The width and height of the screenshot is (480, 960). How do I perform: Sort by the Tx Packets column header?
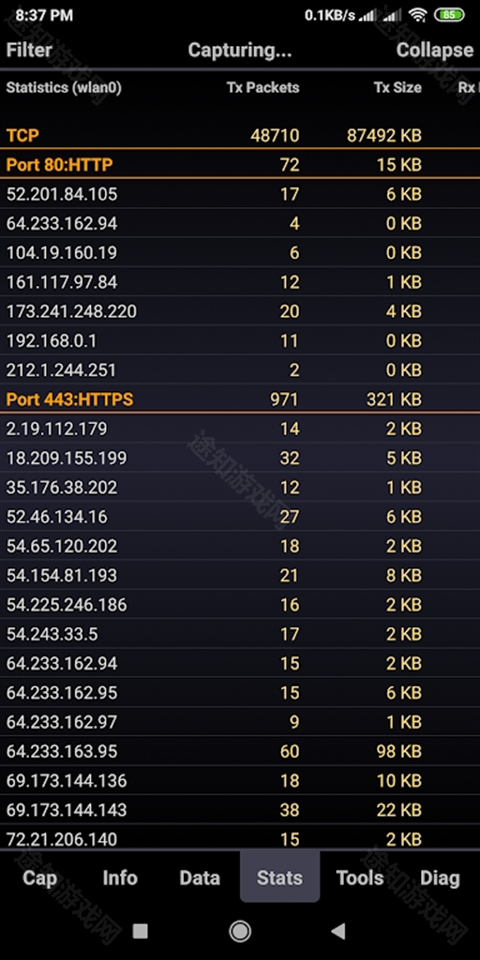(x=263, y=88)
